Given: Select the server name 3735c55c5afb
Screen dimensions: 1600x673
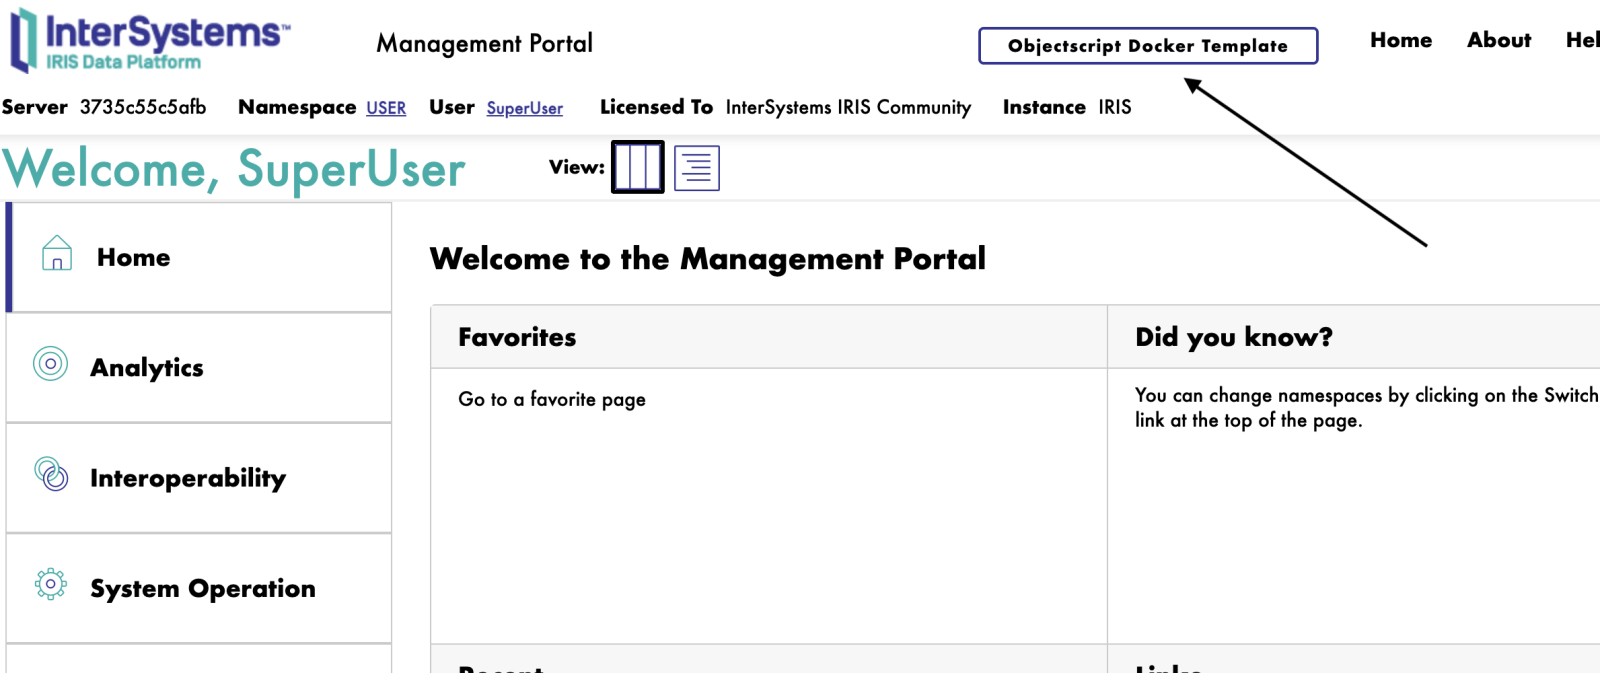Looking at the screenshot, I should tap(143, 107).
